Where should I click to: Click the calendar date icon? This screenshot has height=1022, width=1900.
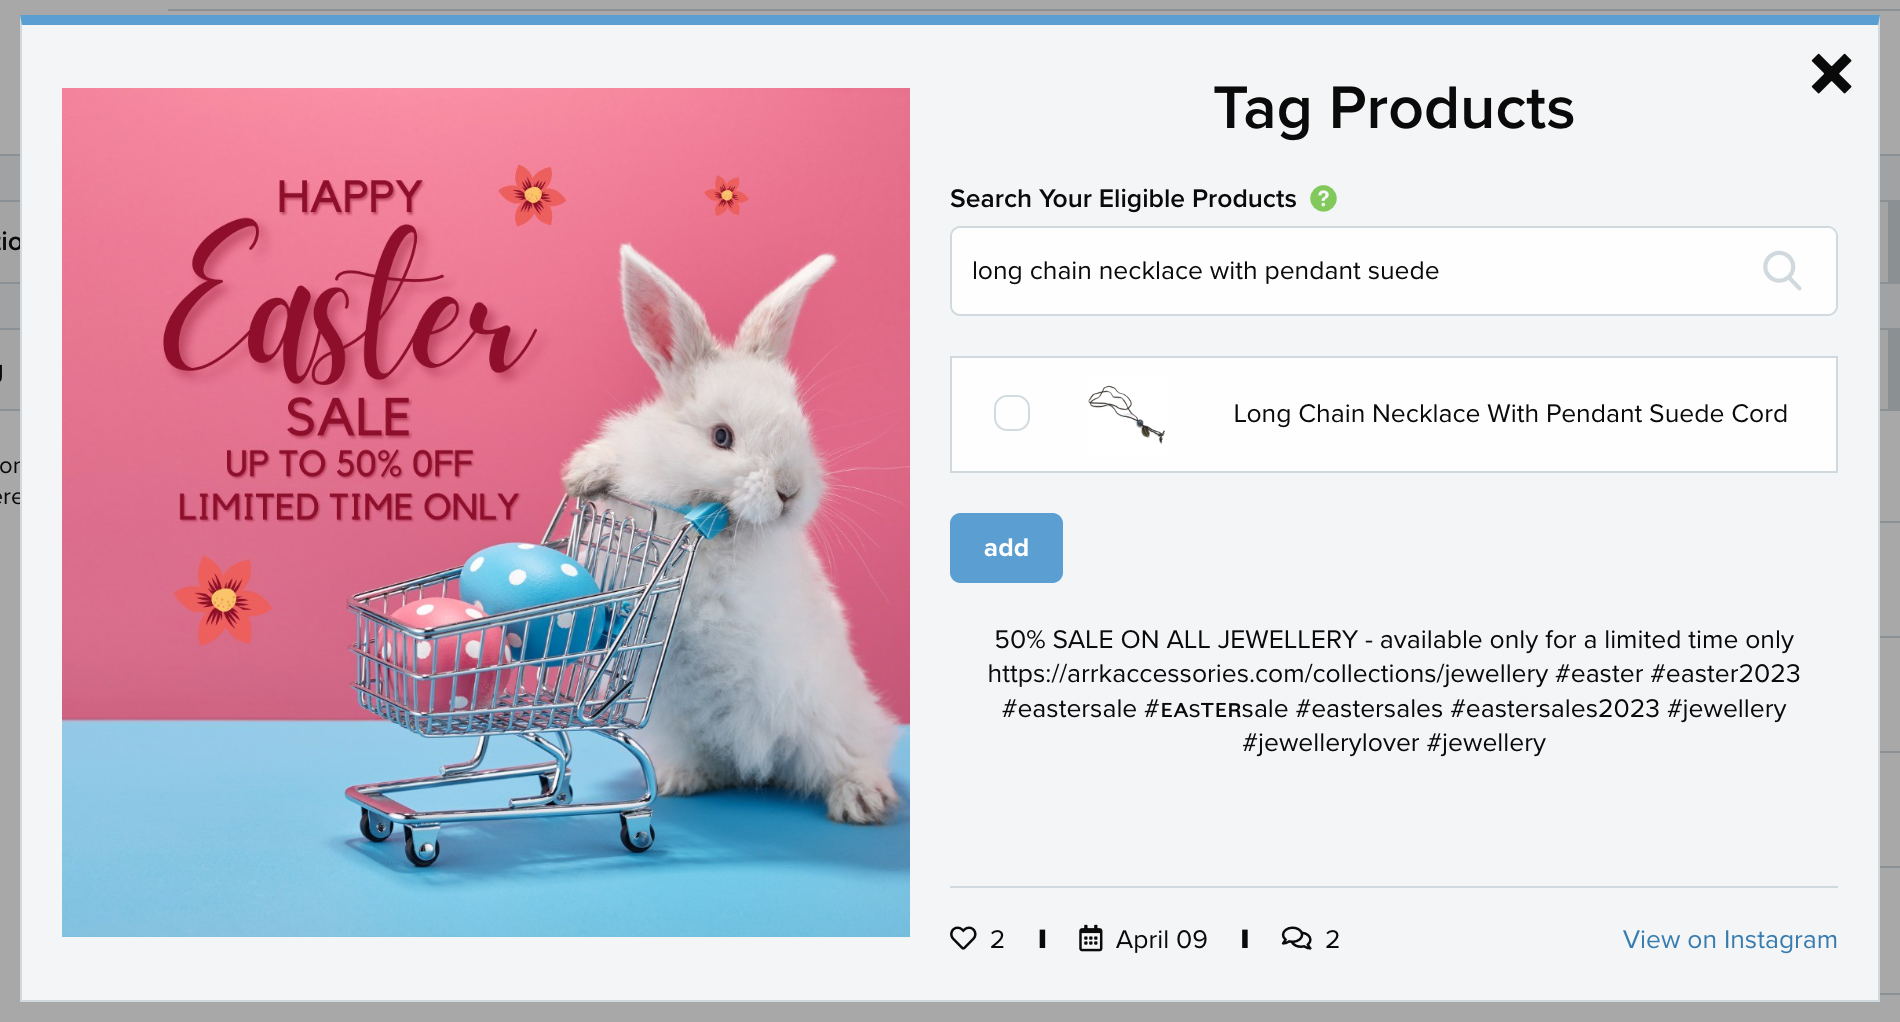point(1090,938)
